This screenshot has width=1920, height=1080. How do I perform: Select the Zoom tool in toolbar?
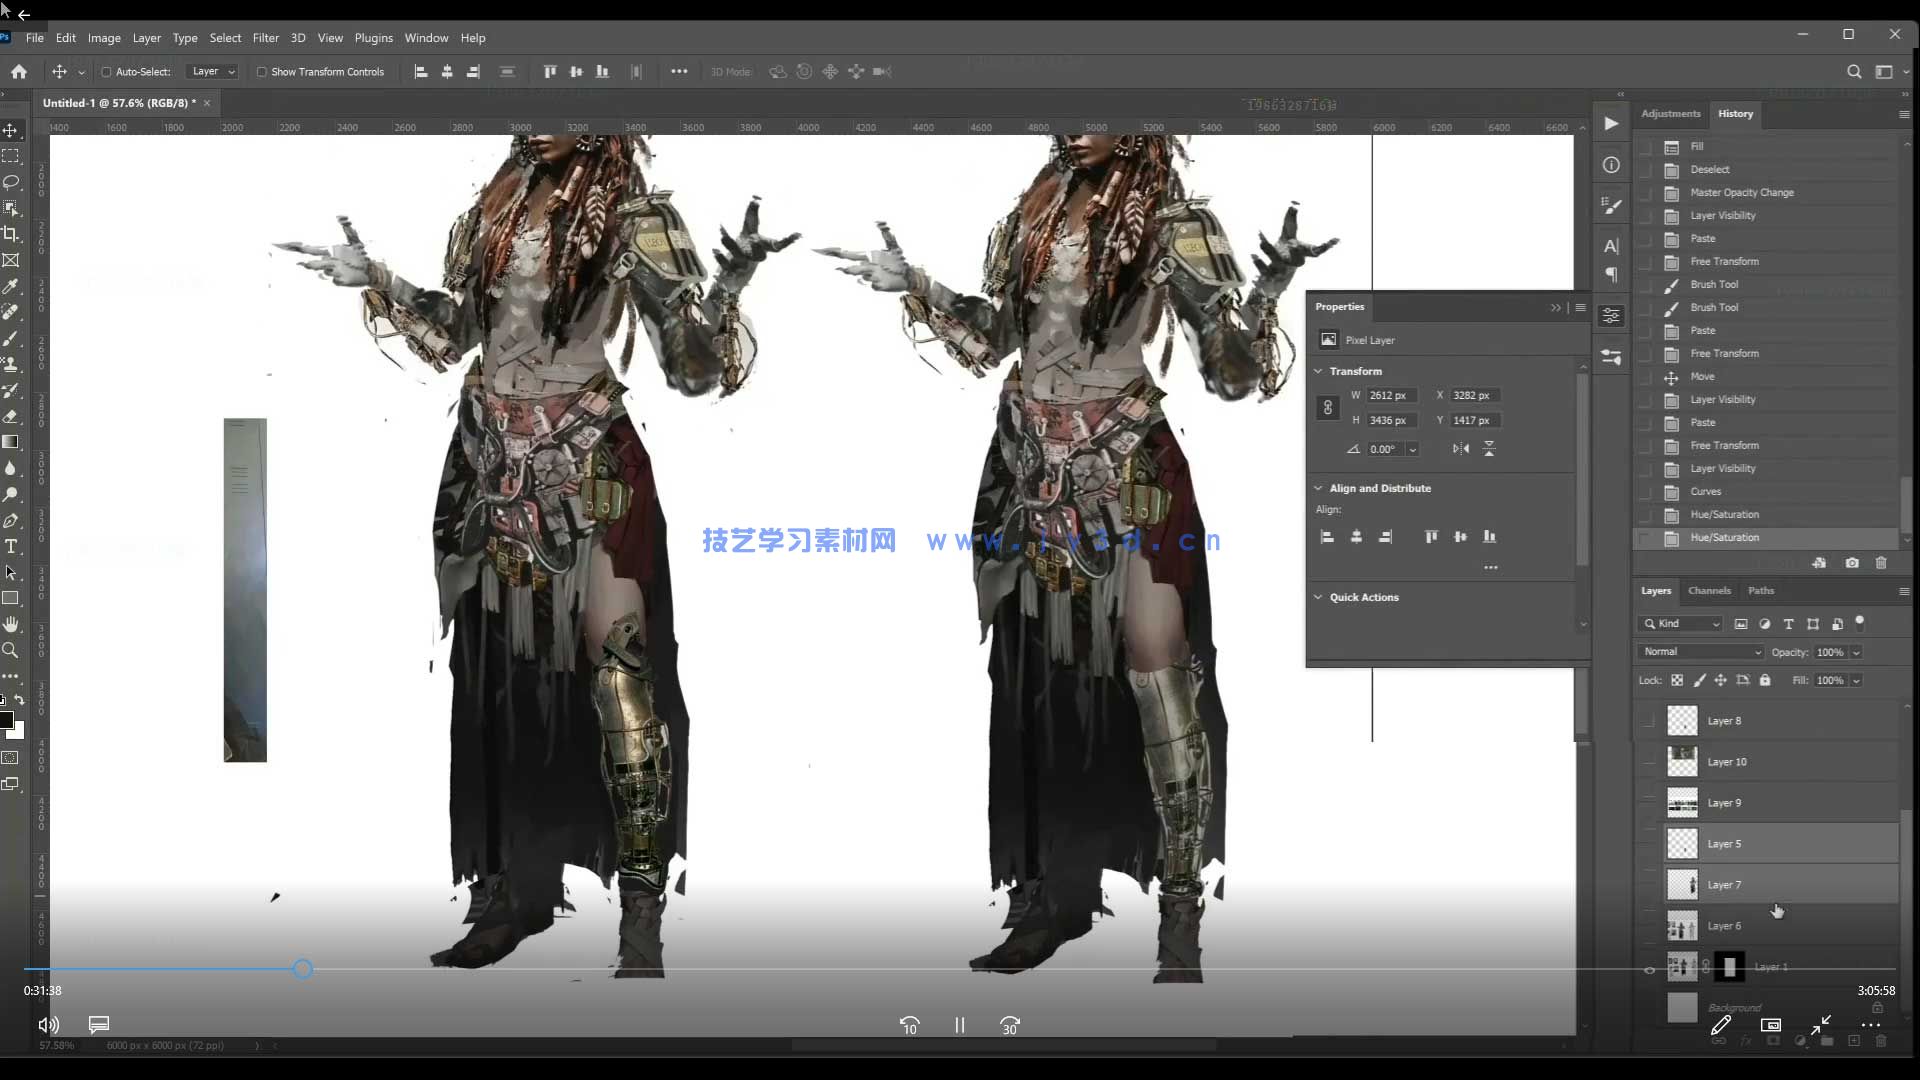pyautogui.click(x=11, y=650)
